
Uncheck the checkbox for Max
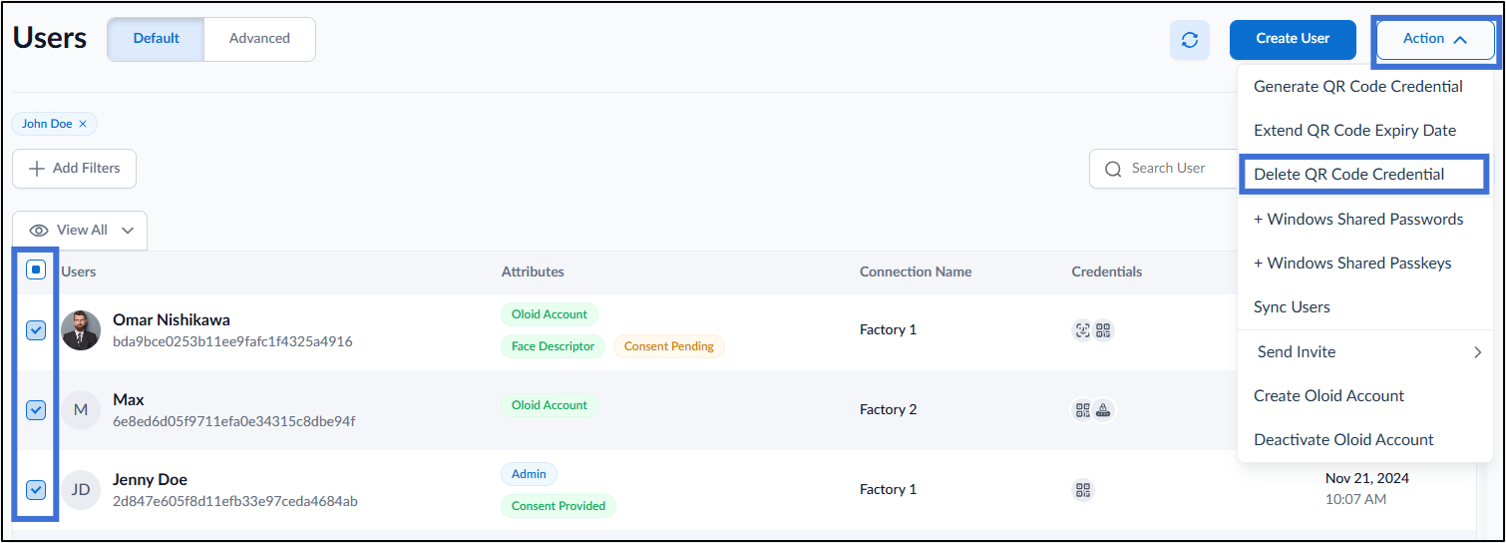click(x=35, y=410)
